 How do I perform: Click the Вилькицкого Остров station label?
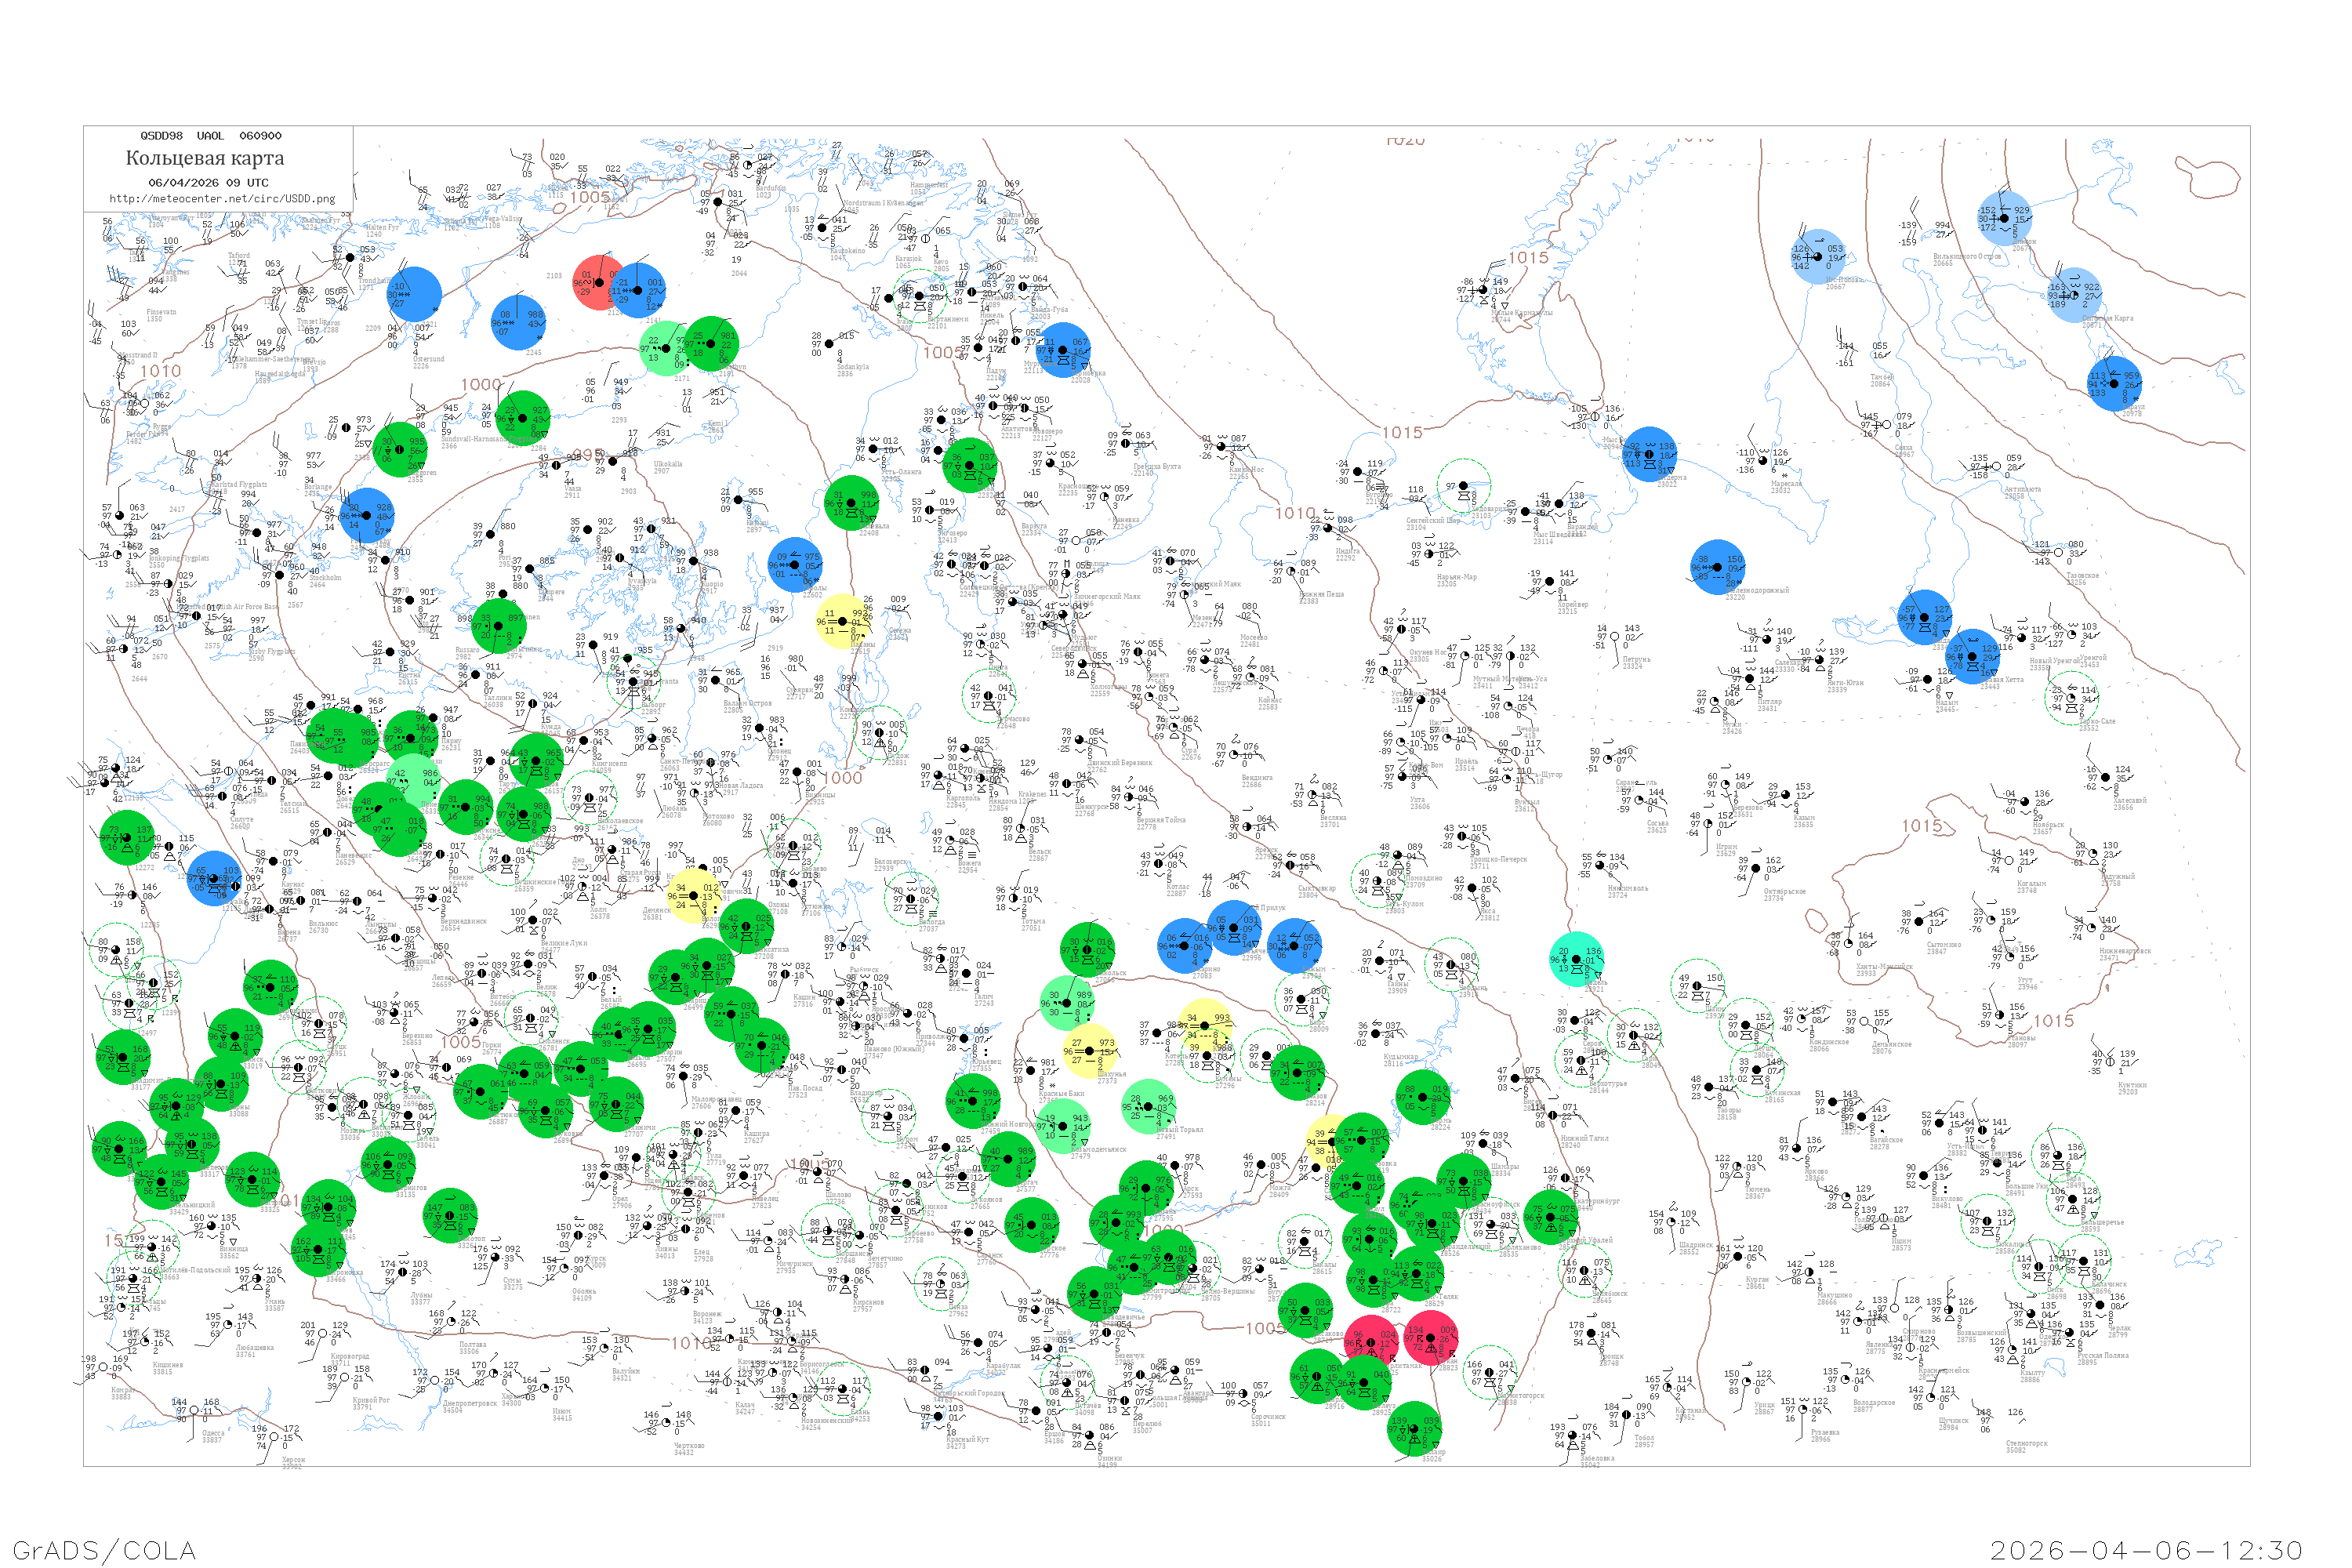[x=1966, y=258]
